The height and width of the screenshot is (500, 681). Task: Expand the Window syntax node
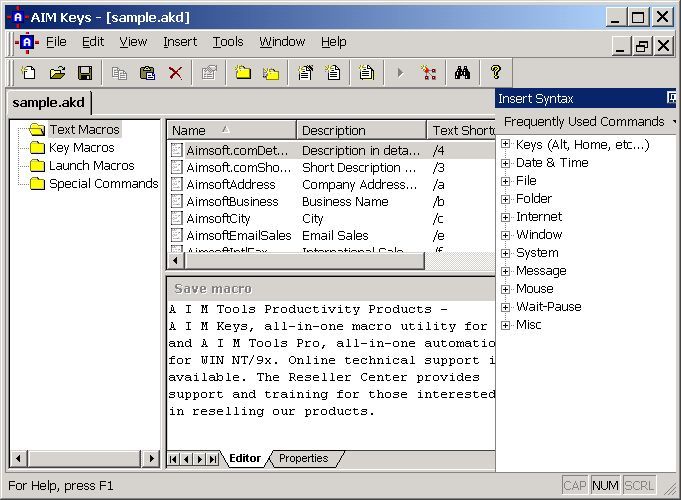click(505, 235)
